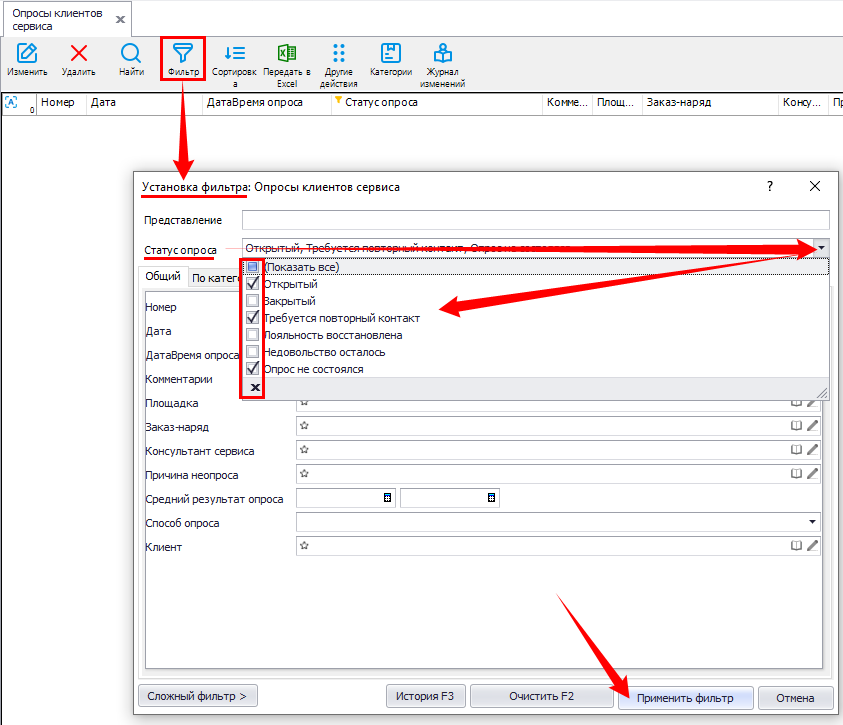Click the Очистить F2 button
843x725 pixels.
[540, 697]
